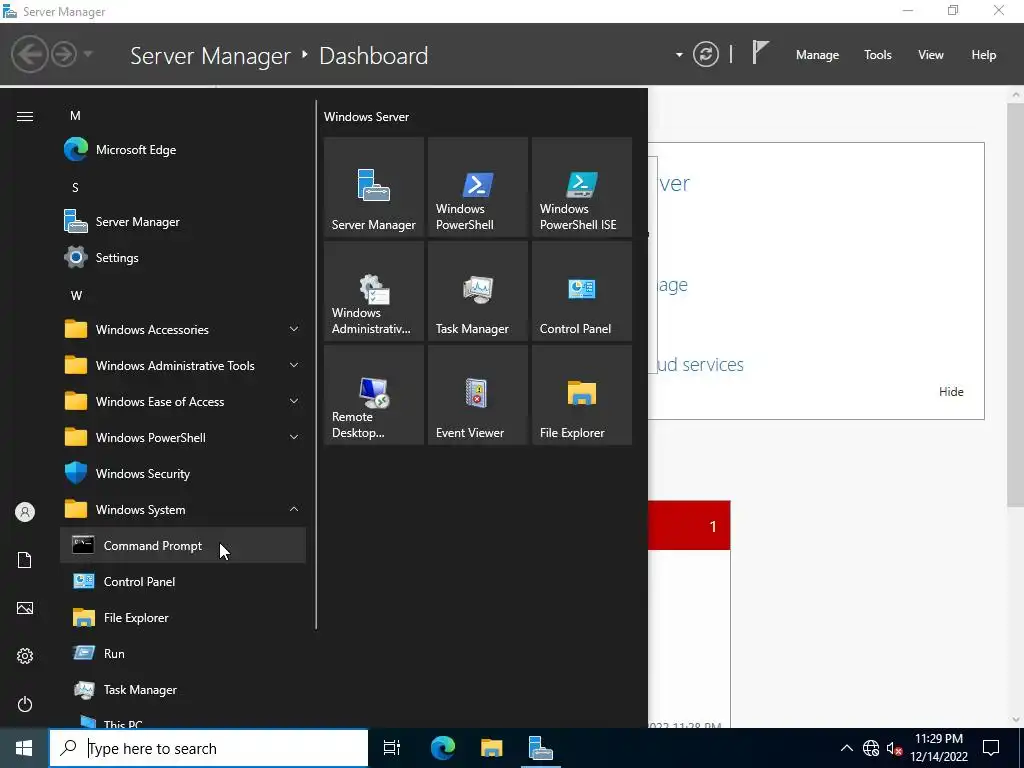The height and width of the screenshot is (768, 1024).
Task: Click the taskbar search box
Action: (209, 748)
